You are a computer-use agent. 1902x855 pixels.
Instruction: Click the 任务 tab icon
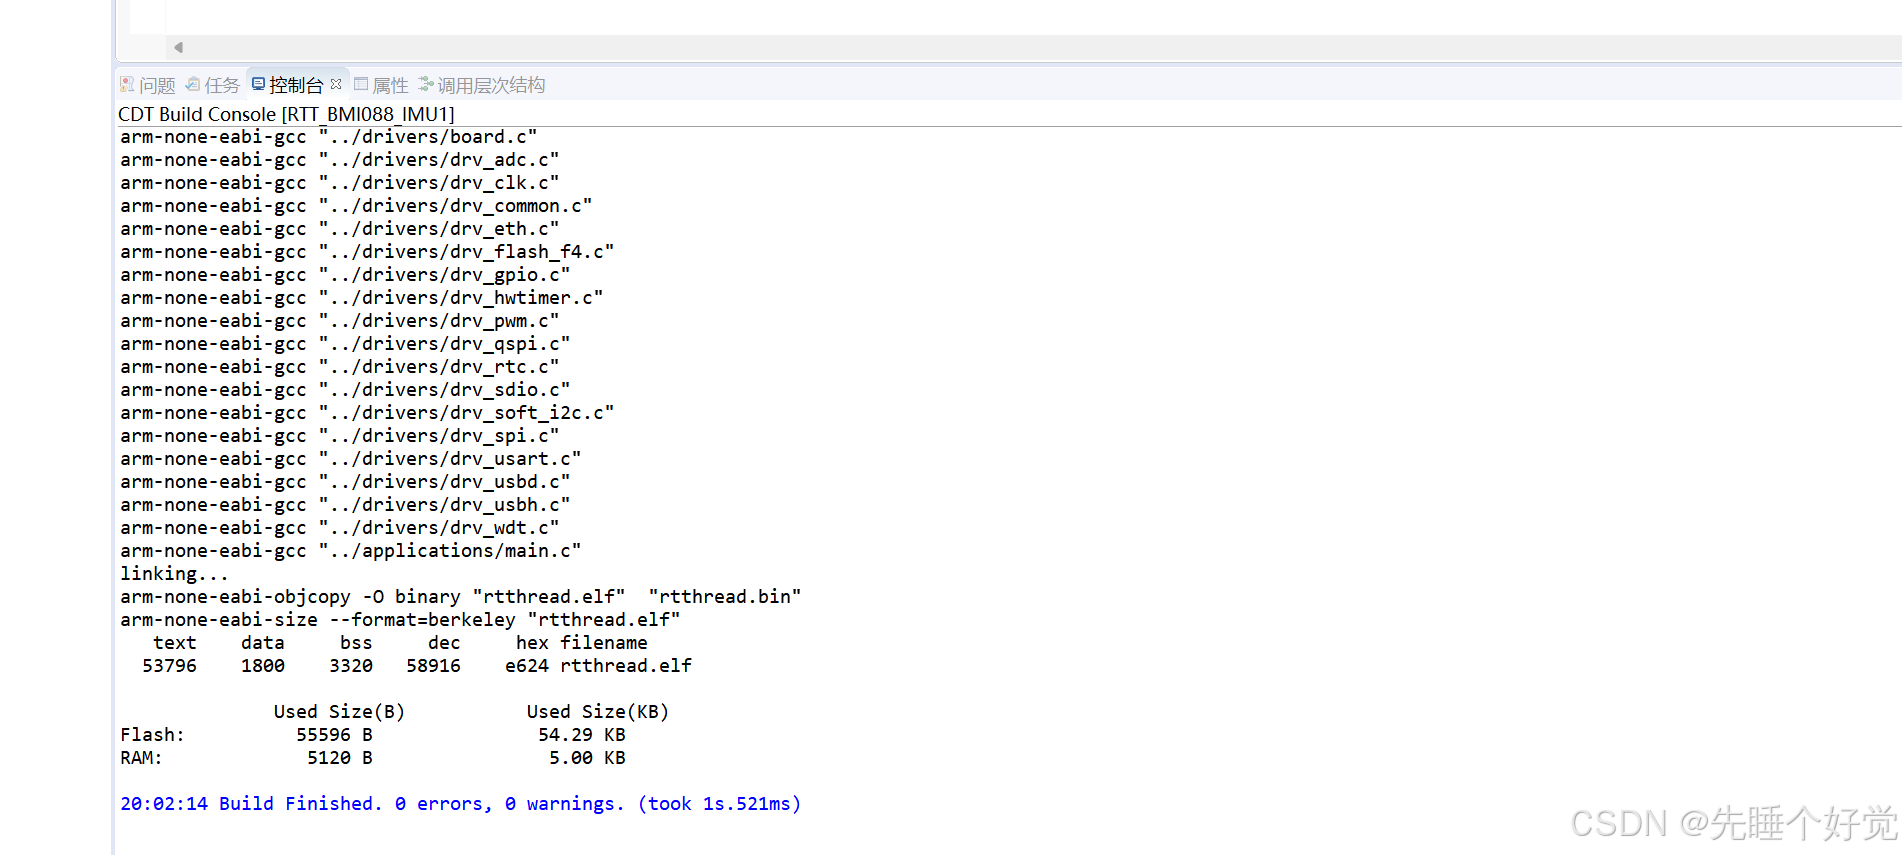click(x=193, y=84)
